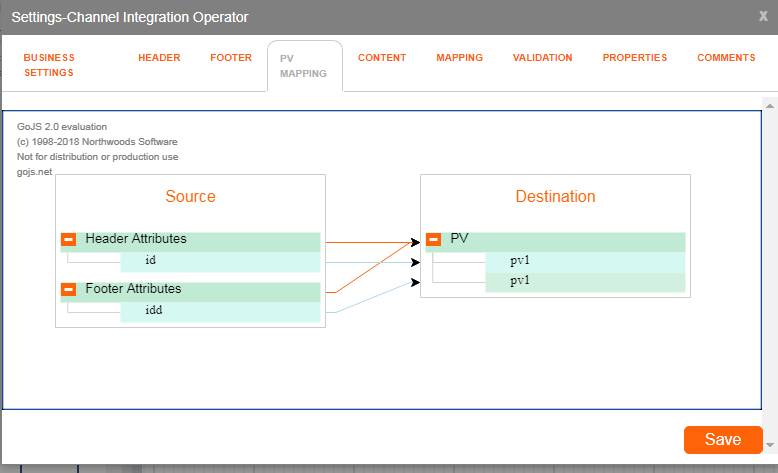
Task: Click the scrollbar down arrow
Action: pyautogui.click(x=769, y=444)
